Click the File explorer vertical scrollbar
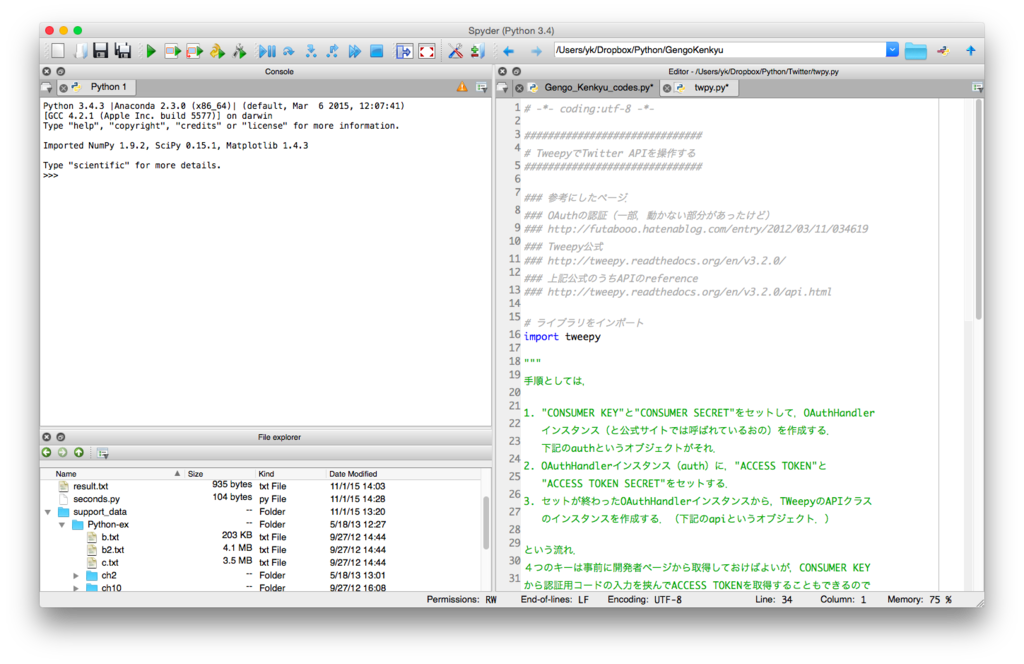Image resolution: width=1024 pixels, height=664 pixels. pos(485,522)
